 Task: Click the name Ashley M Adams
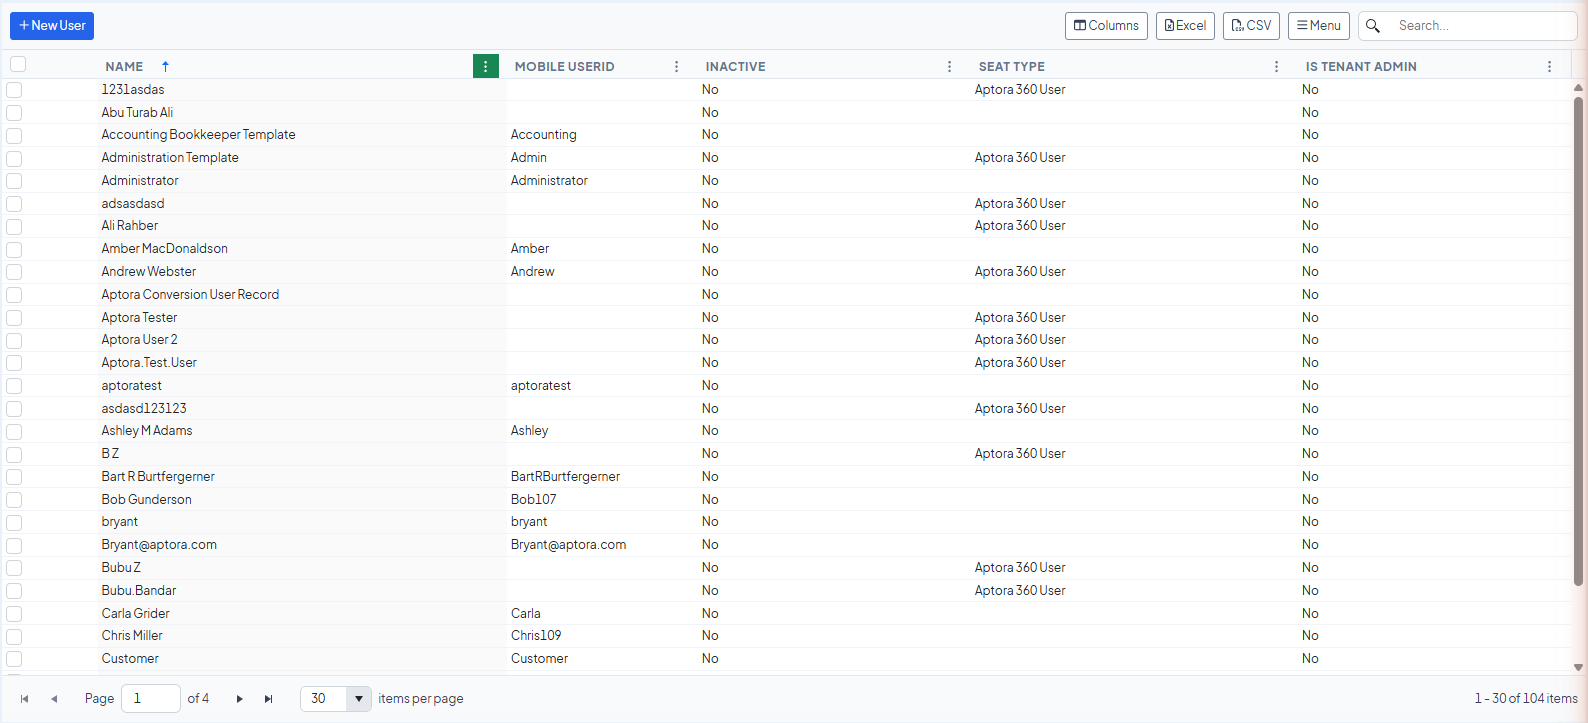pos(147,431)
